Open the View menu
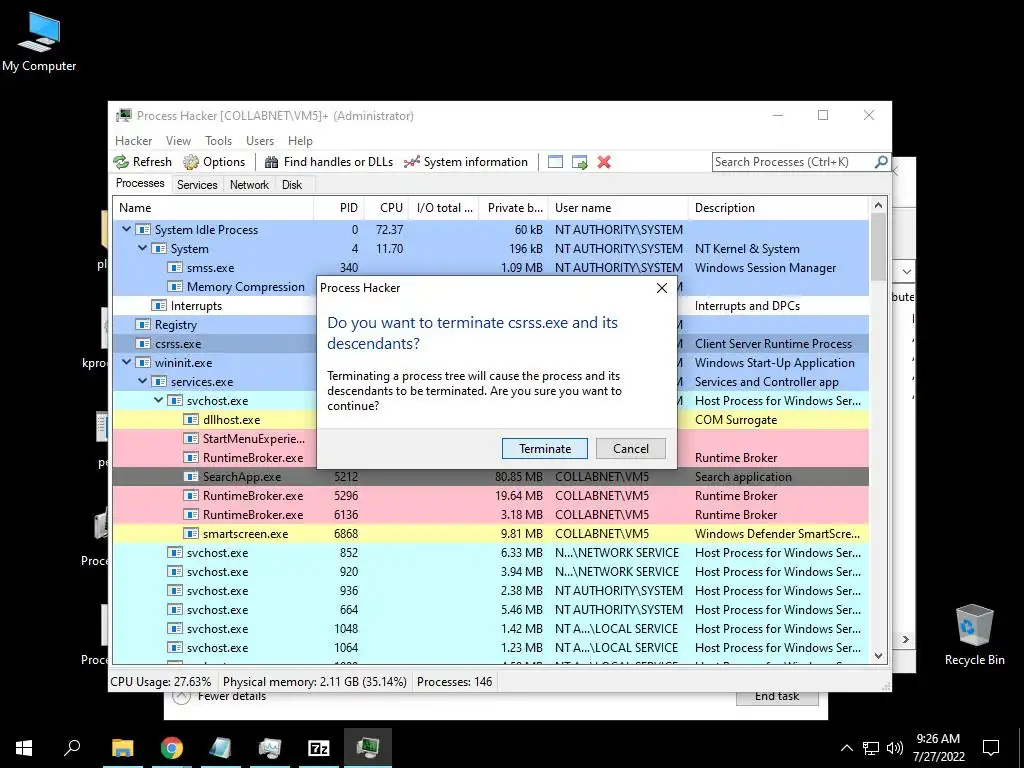The width and height of the screenshot is (1024, 768). [178, 141]
